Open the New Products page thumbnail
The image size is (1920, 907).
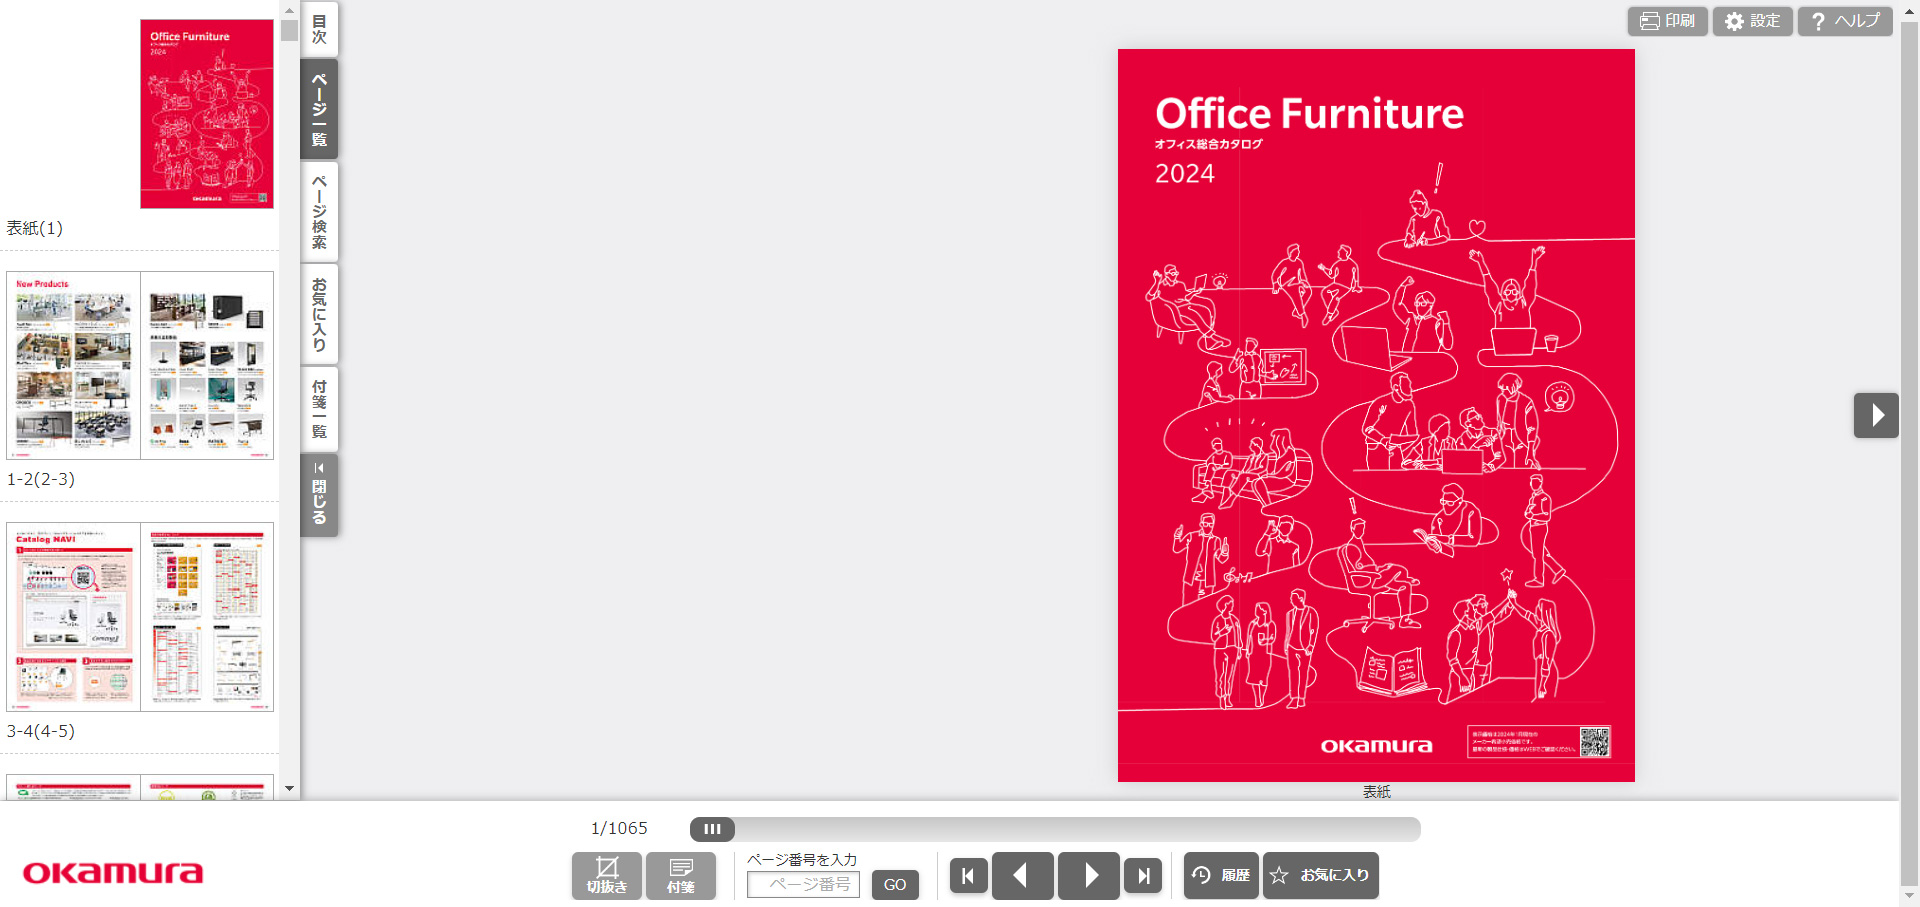click(x=73, y=366)
